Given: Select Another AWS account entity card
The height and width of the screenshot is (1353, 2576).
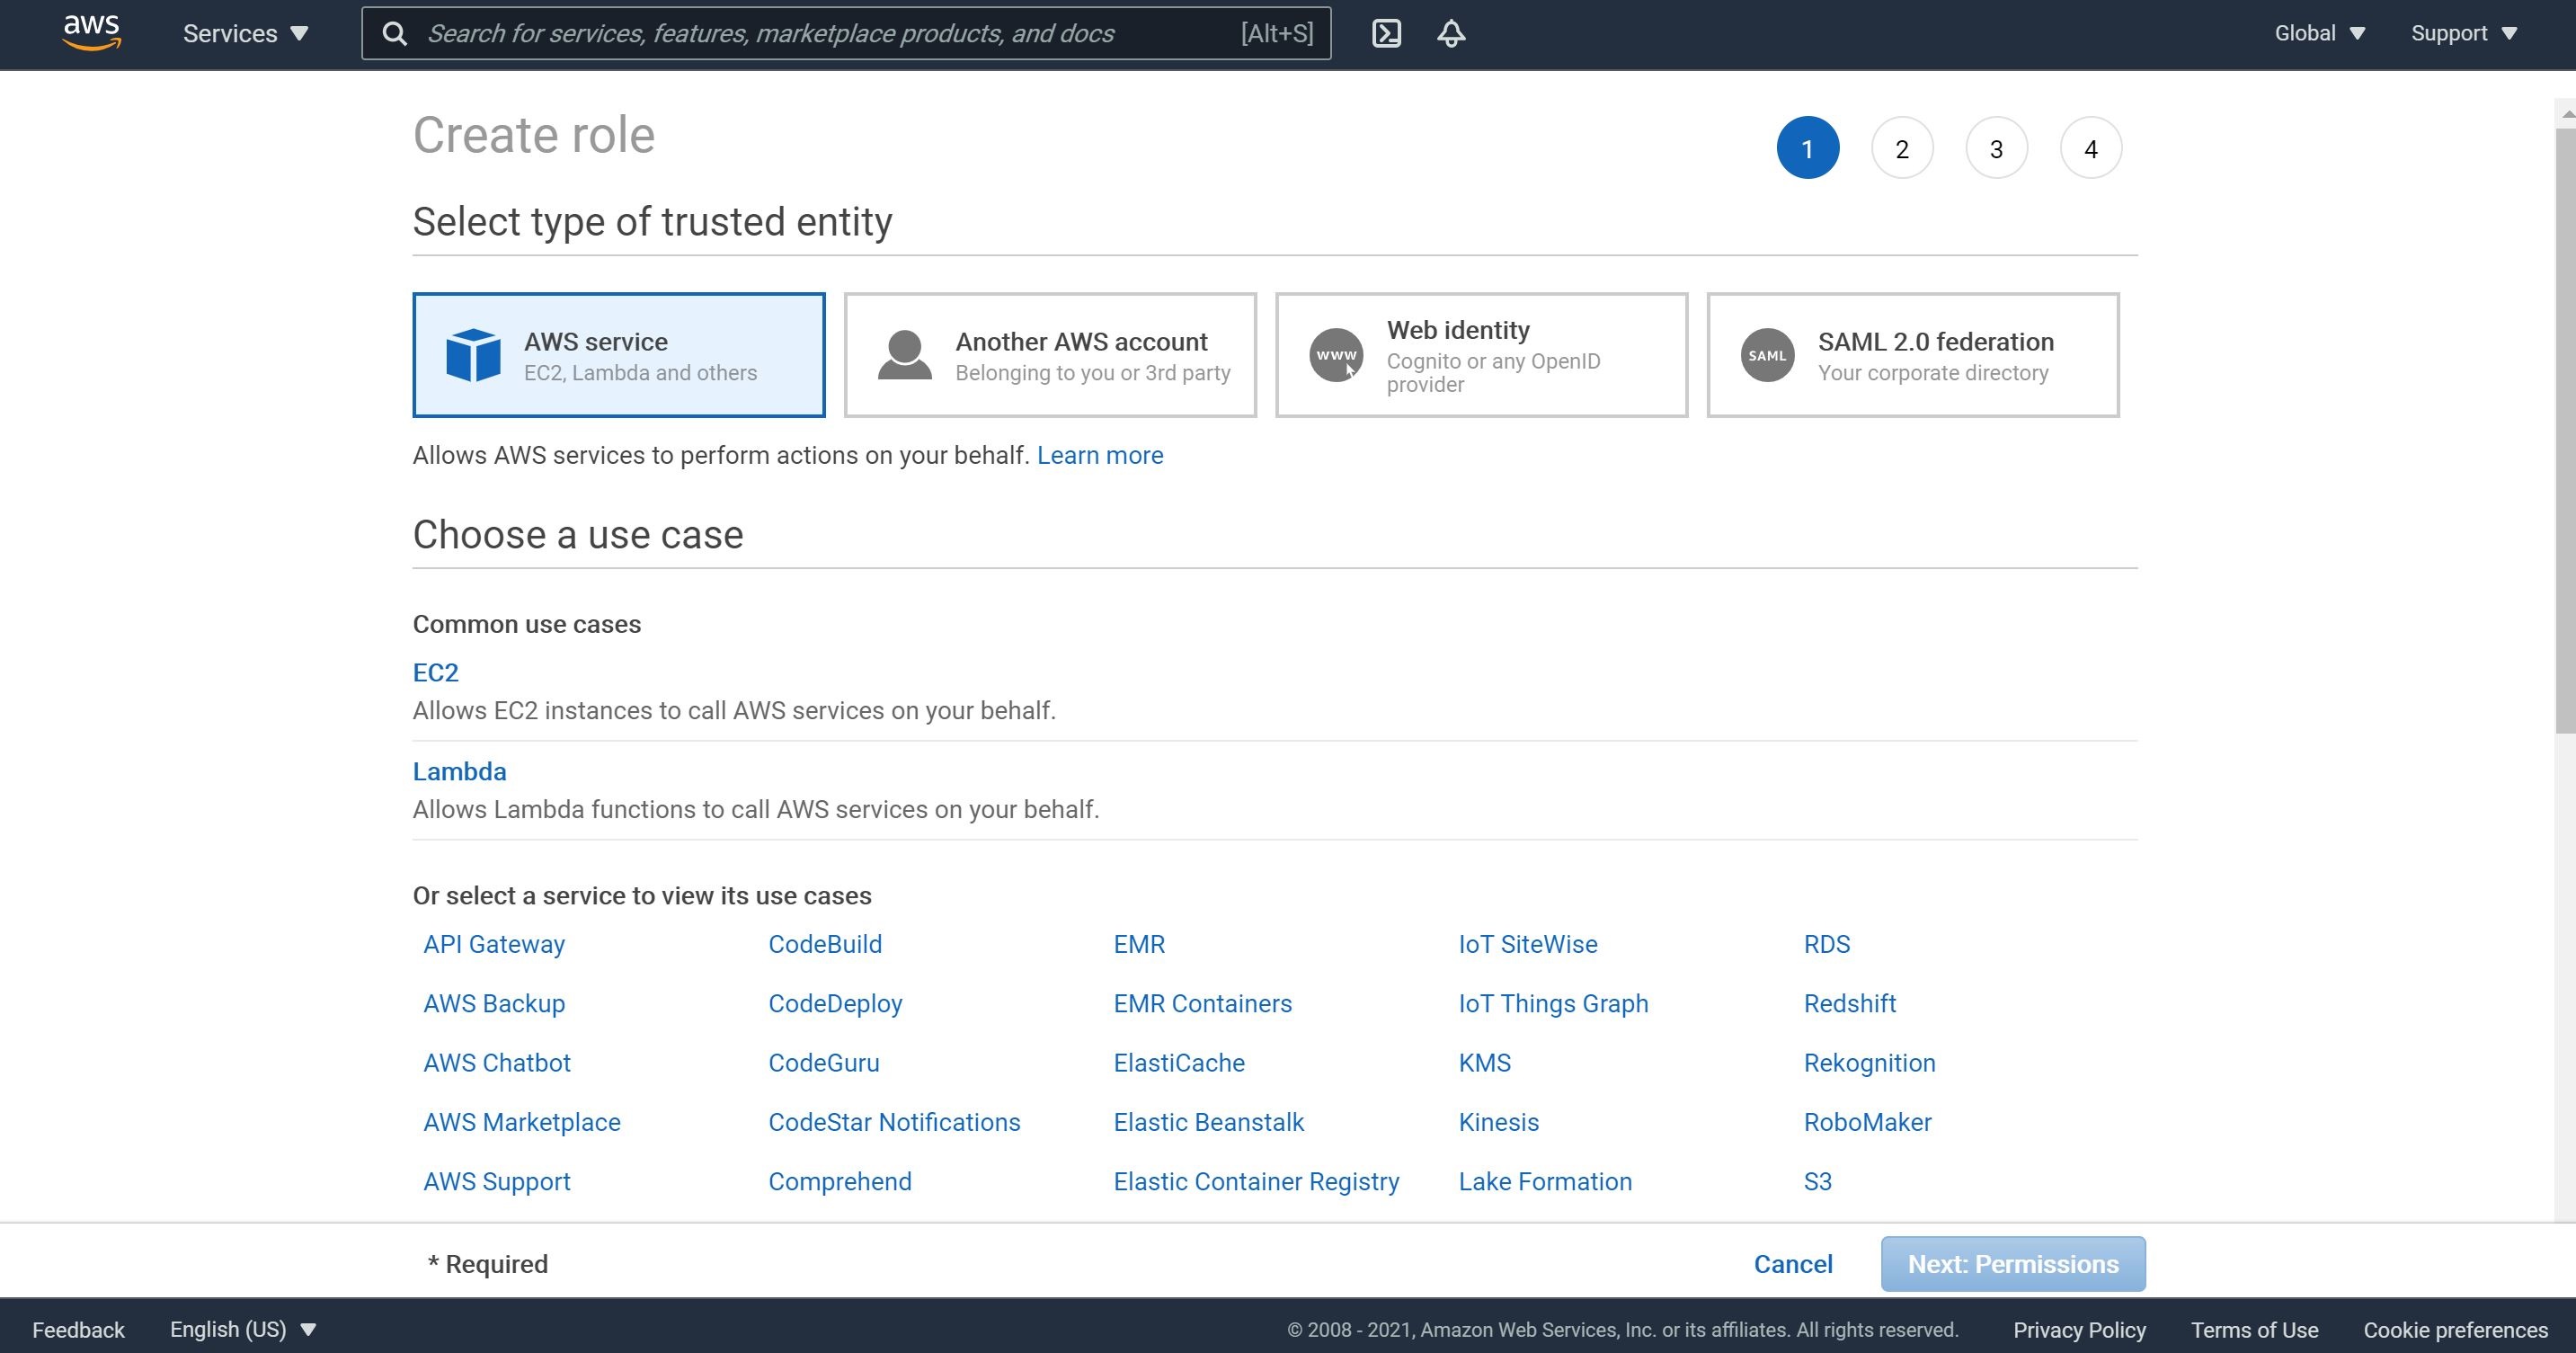Looking at the screenshot, I should coord(1050,355).
